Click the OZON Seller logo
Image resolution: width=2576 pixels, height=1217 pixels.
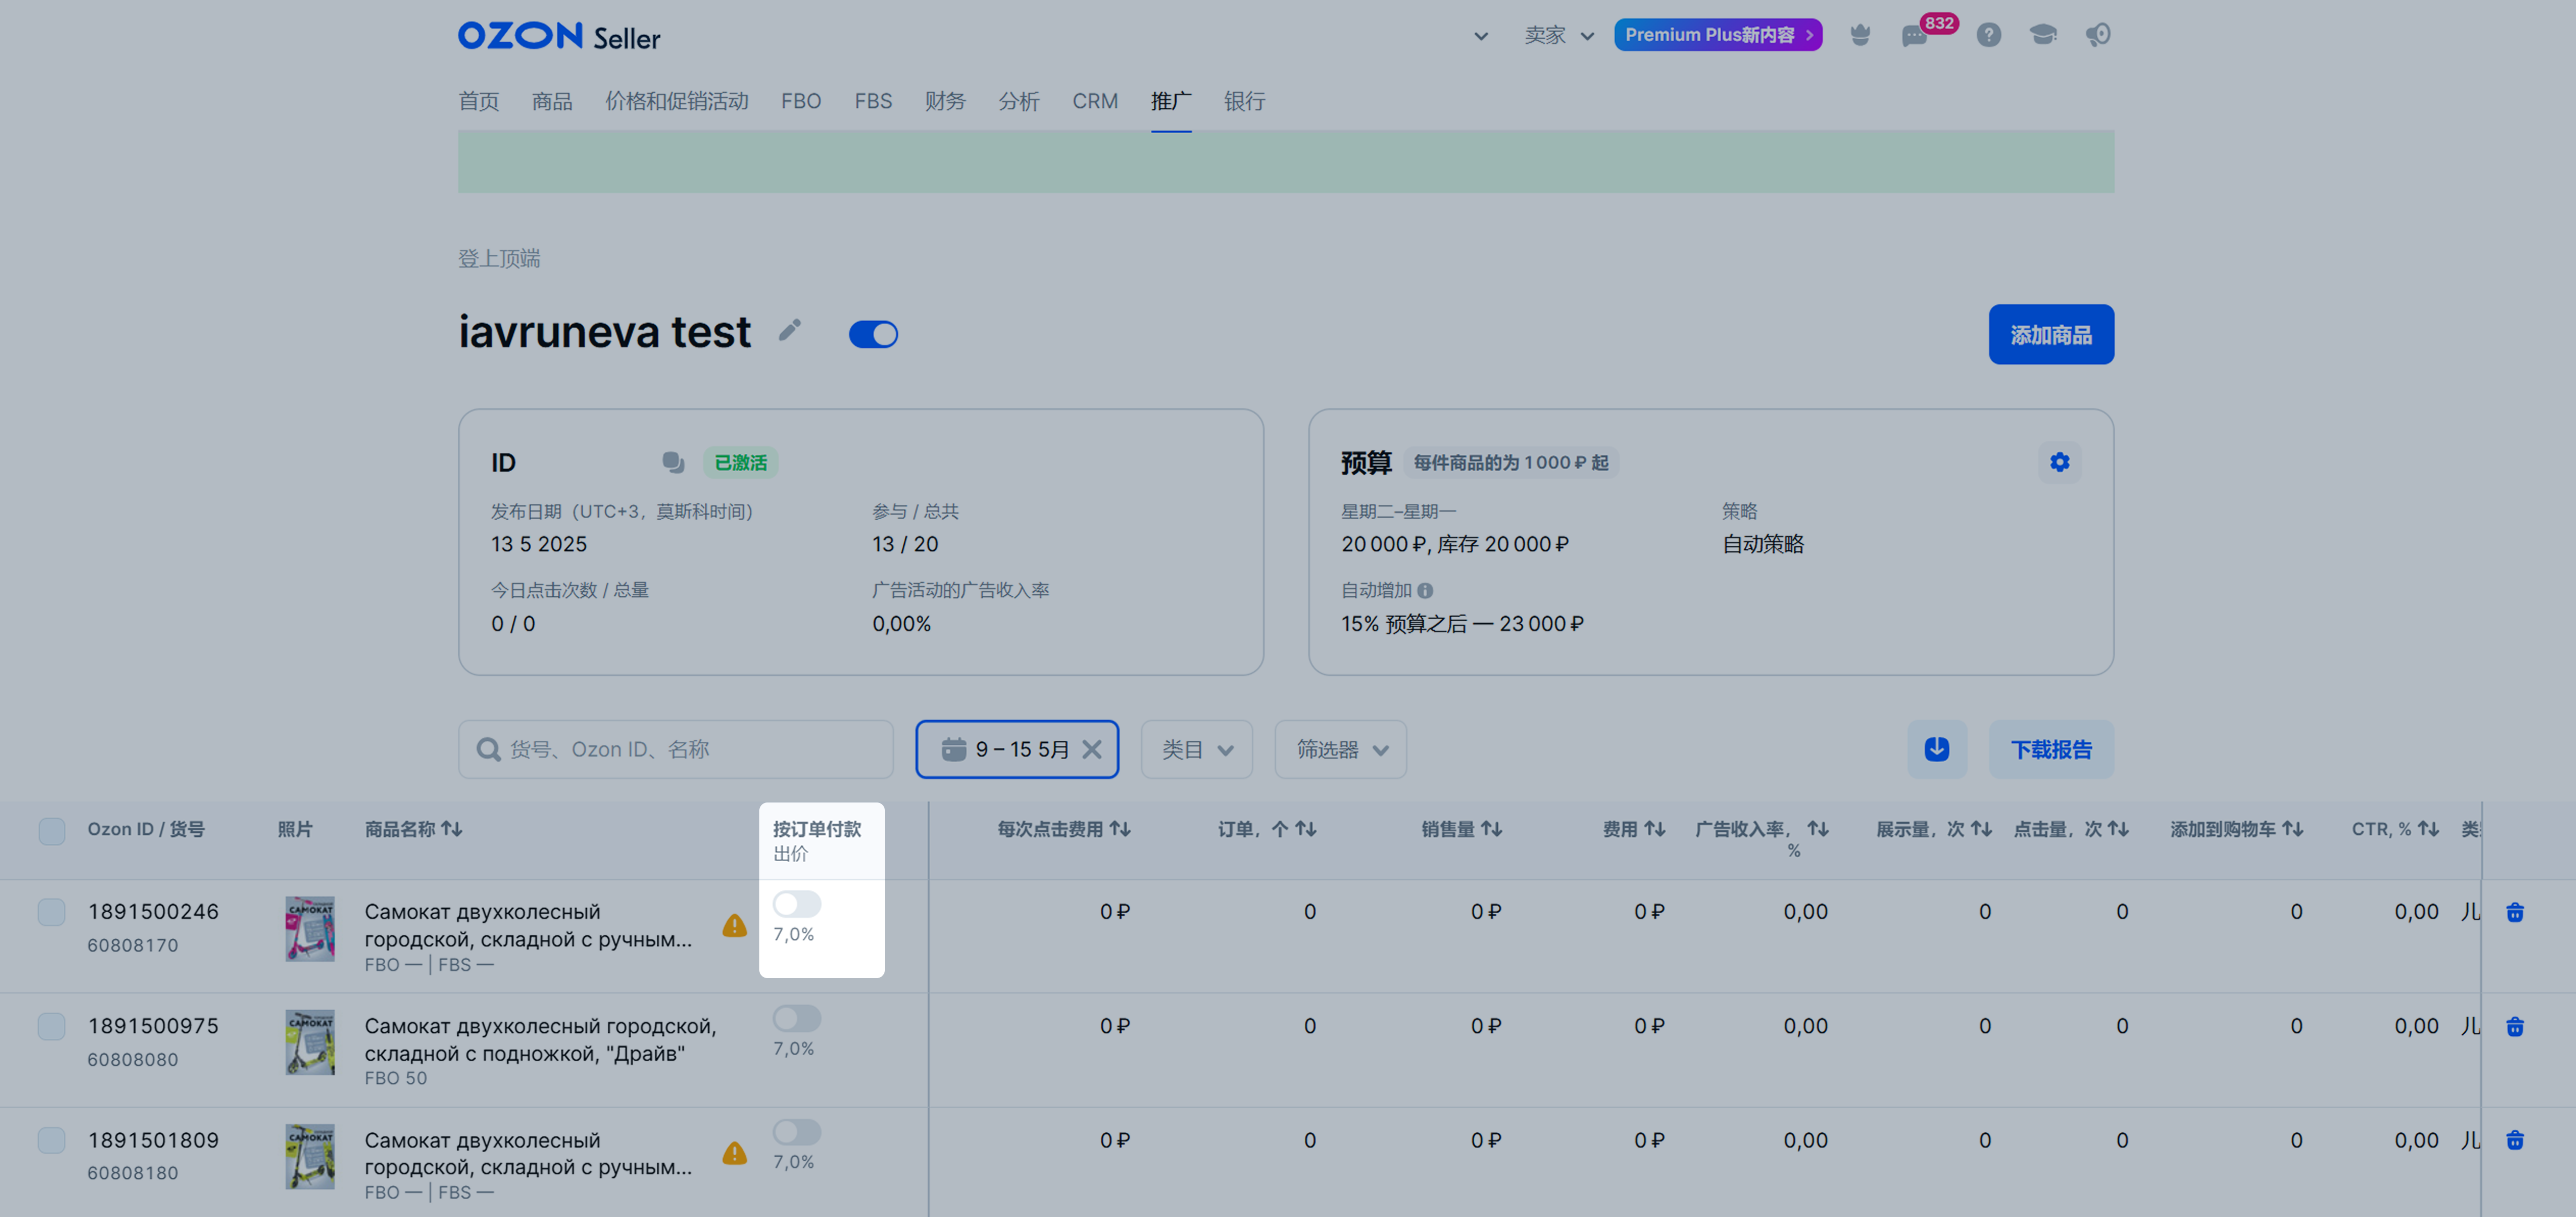(559, 36)
